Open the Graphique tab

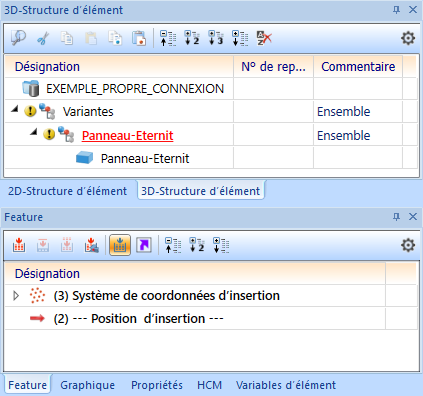point(87,385)
